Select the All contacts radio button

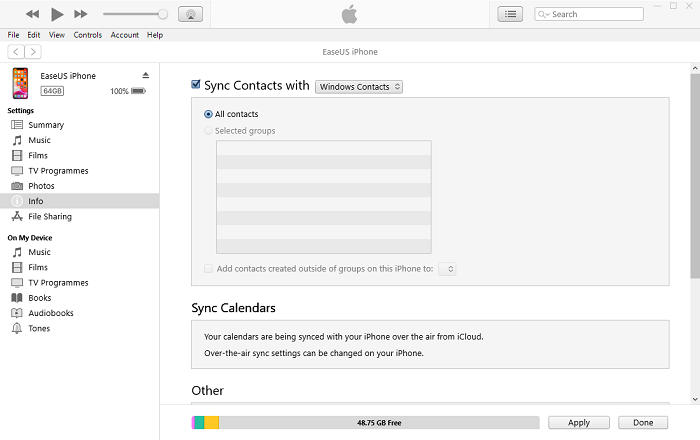click(x=208, y=114)
